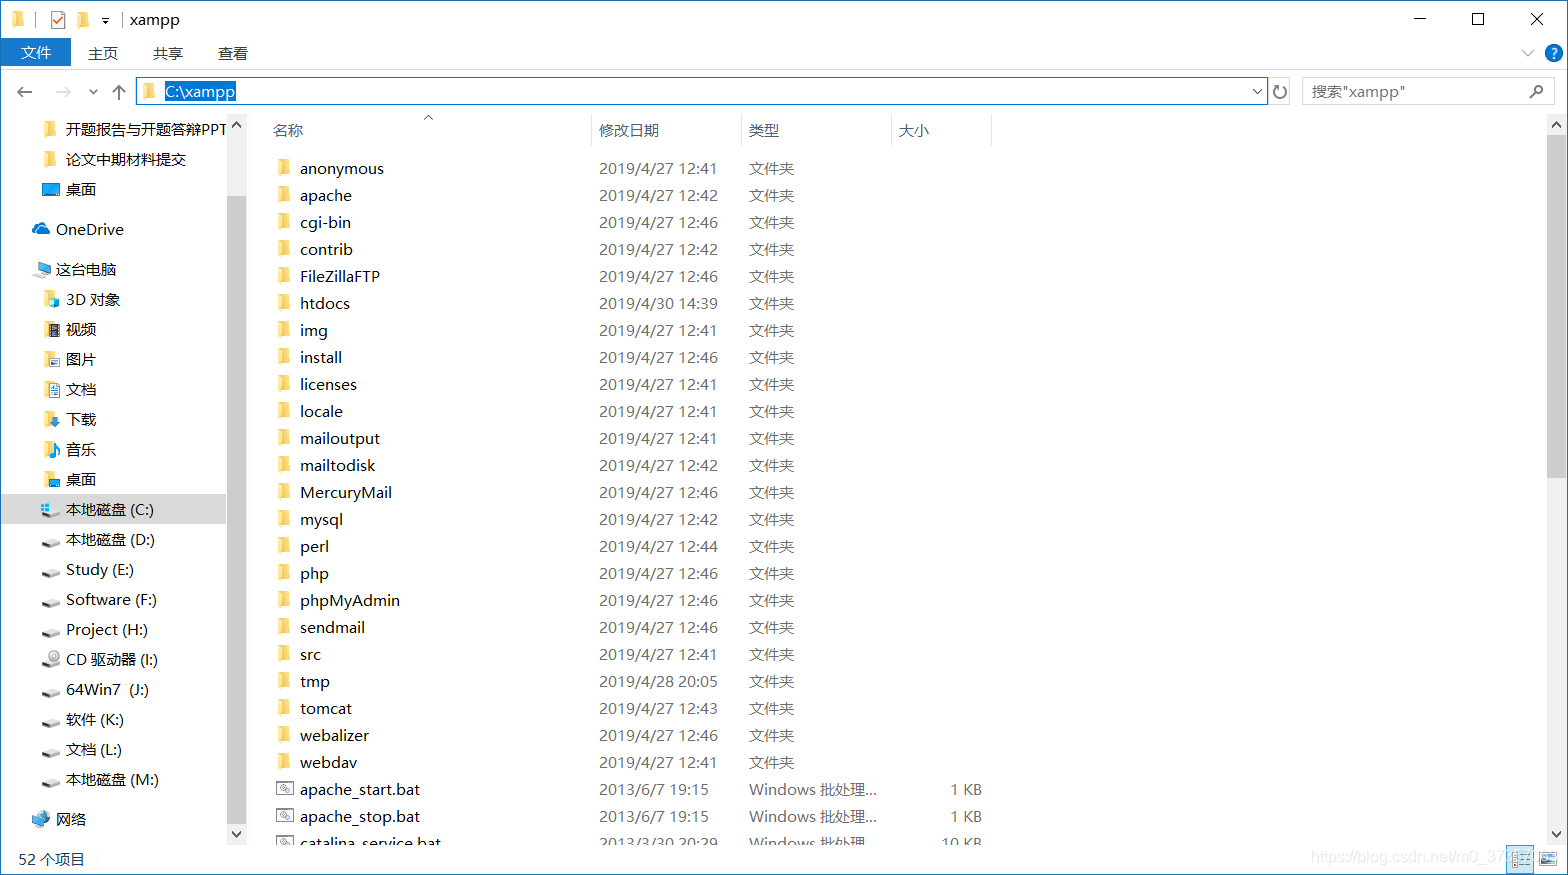Click the New Folder quick access icon
This screenshot has width=1568, height=875.
pyautogui.click(x=83, y=20)
